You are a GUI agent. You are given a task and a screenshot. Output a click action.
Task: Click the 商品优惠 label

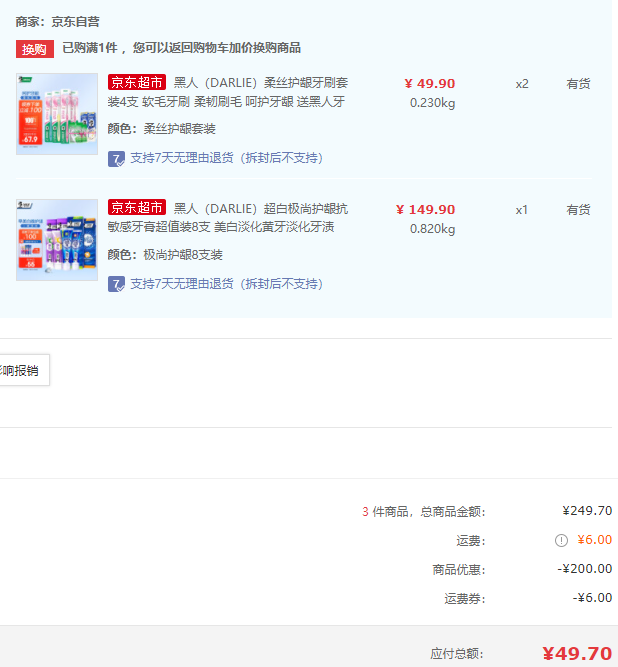coord(459,570)
